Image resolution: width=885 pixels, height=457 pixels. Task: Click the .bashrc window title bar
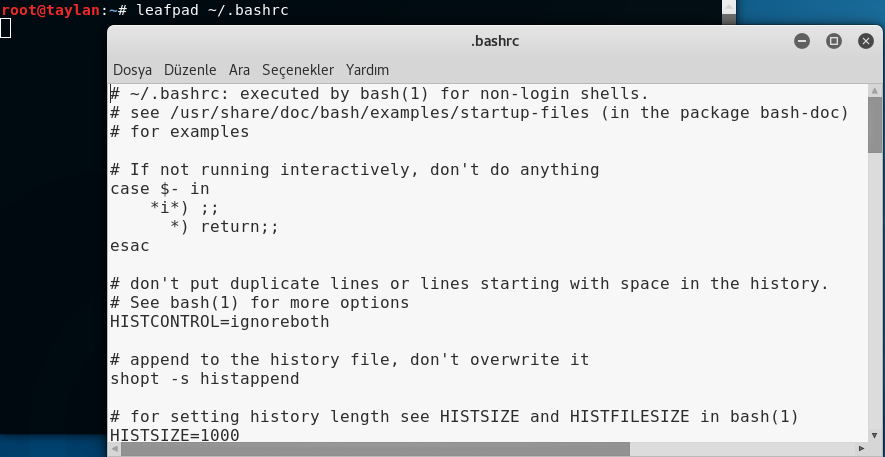tap(494, 41)
